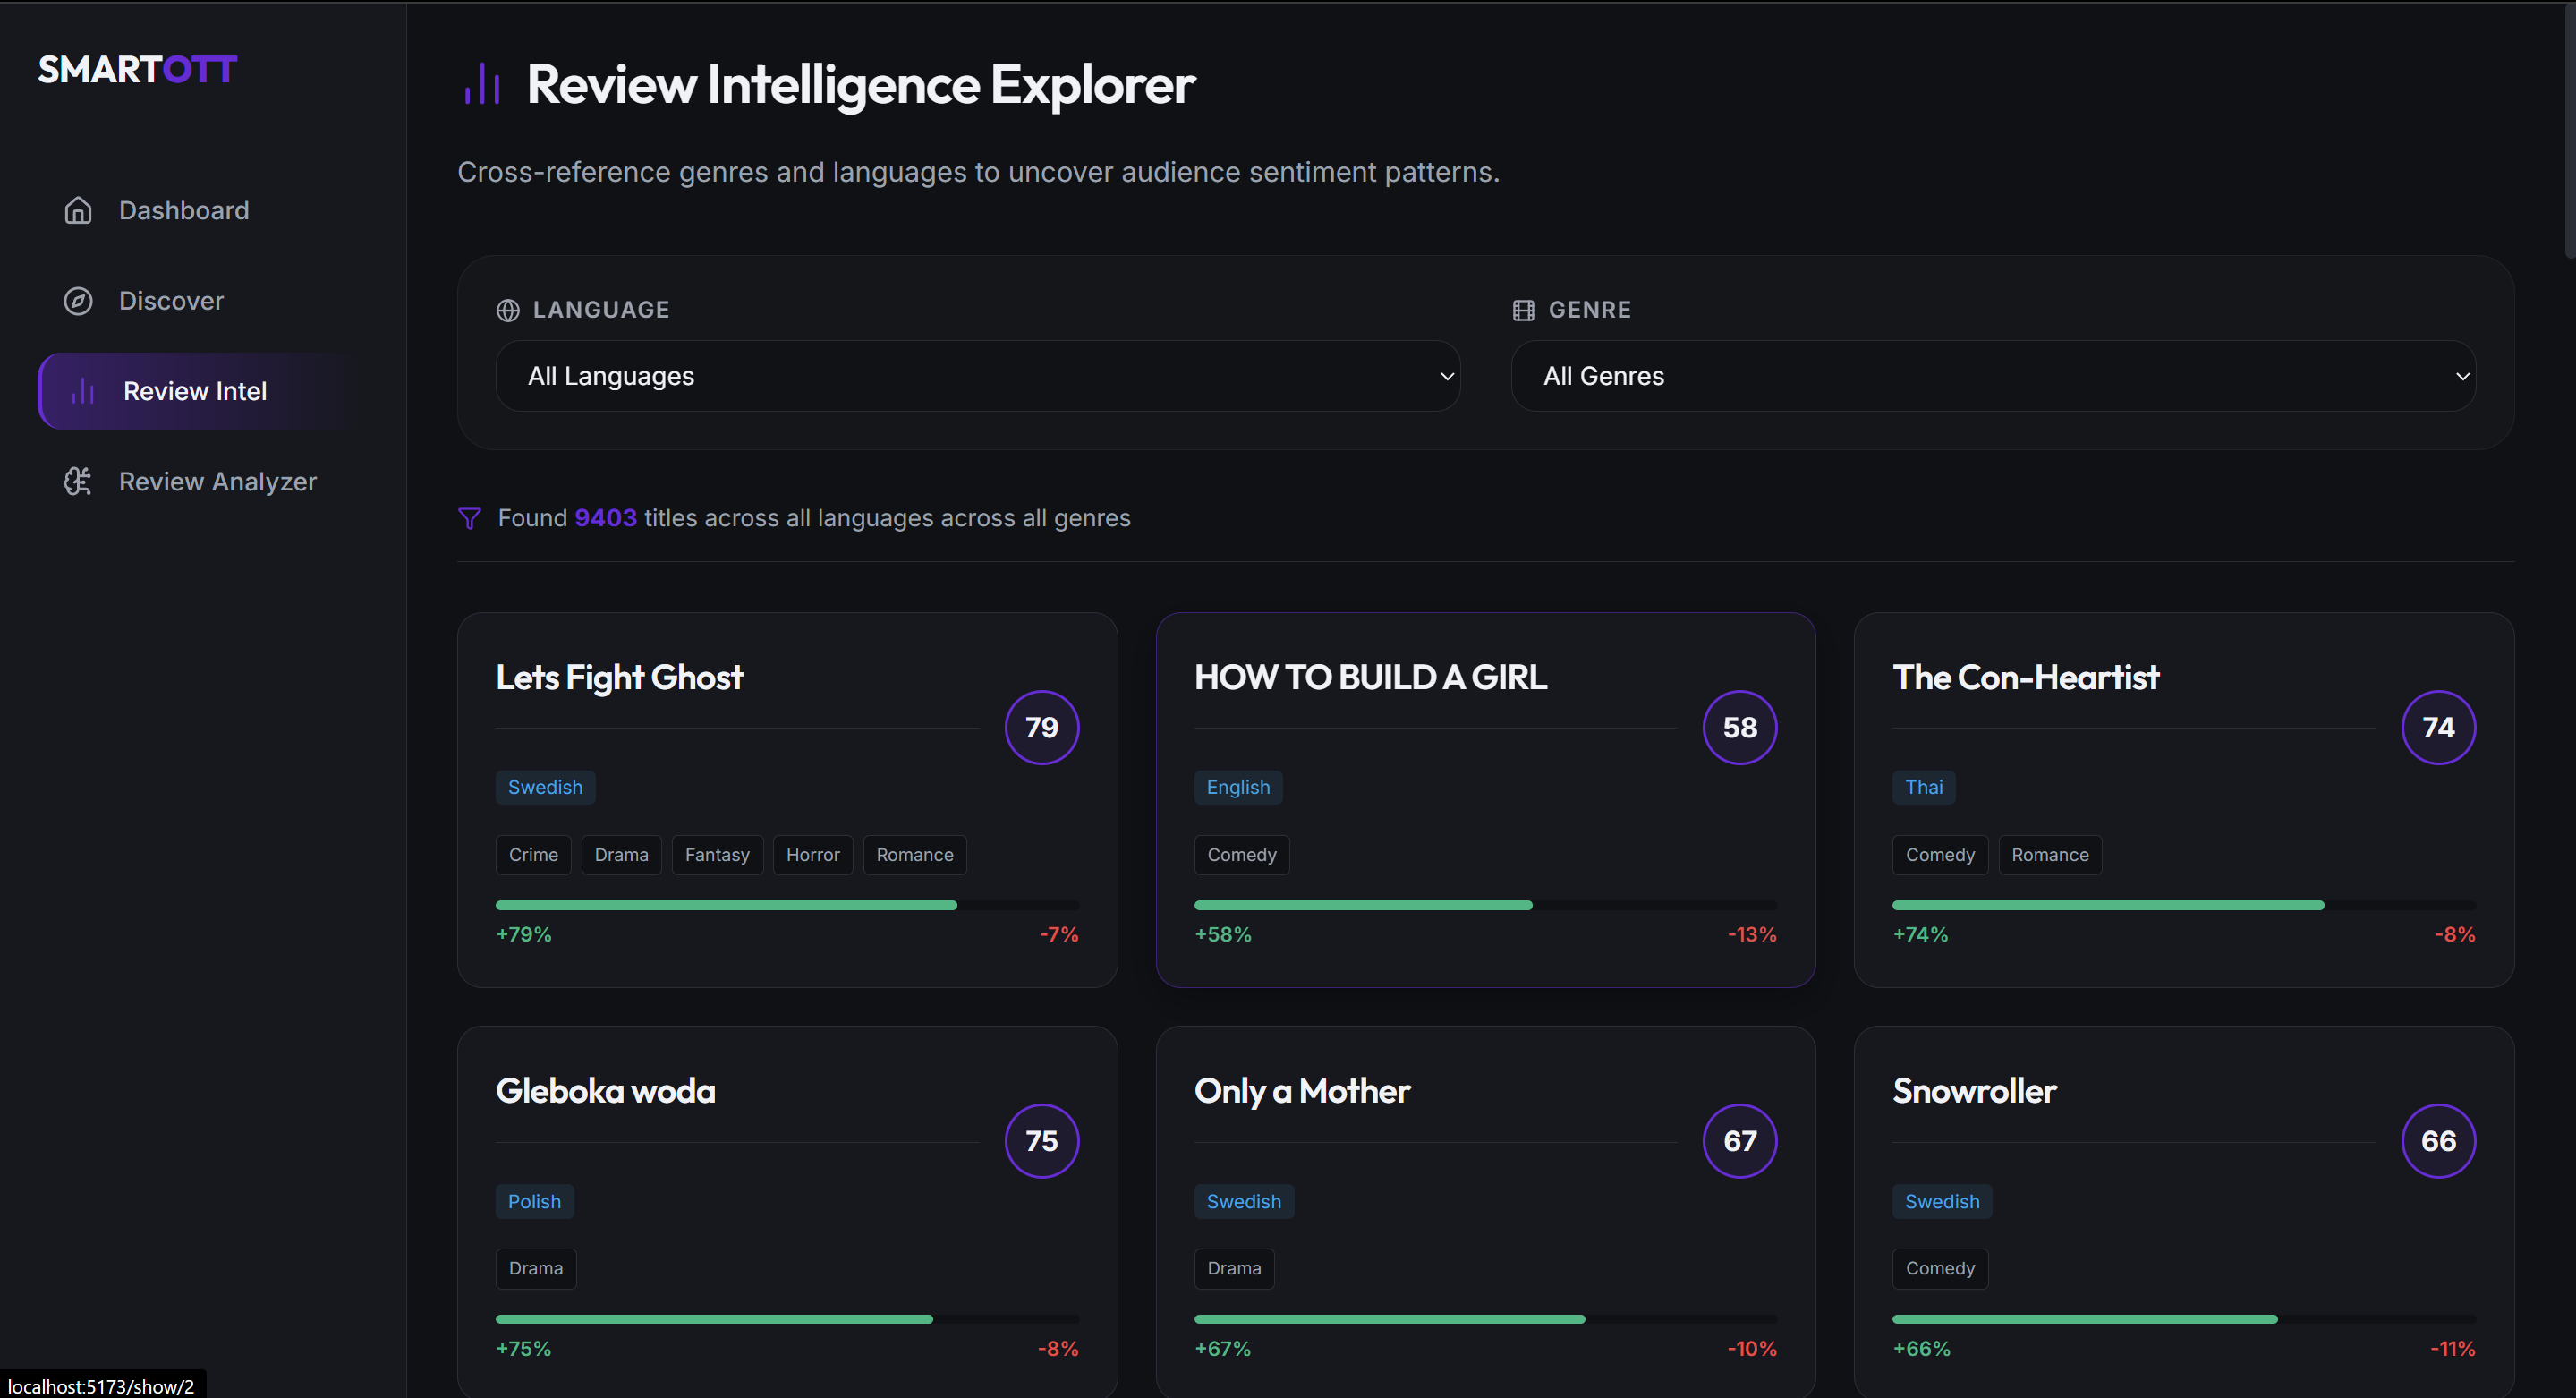2576x1398 pixels.
Task: Click the +79% positive value
Action: (x=524, y=934)
